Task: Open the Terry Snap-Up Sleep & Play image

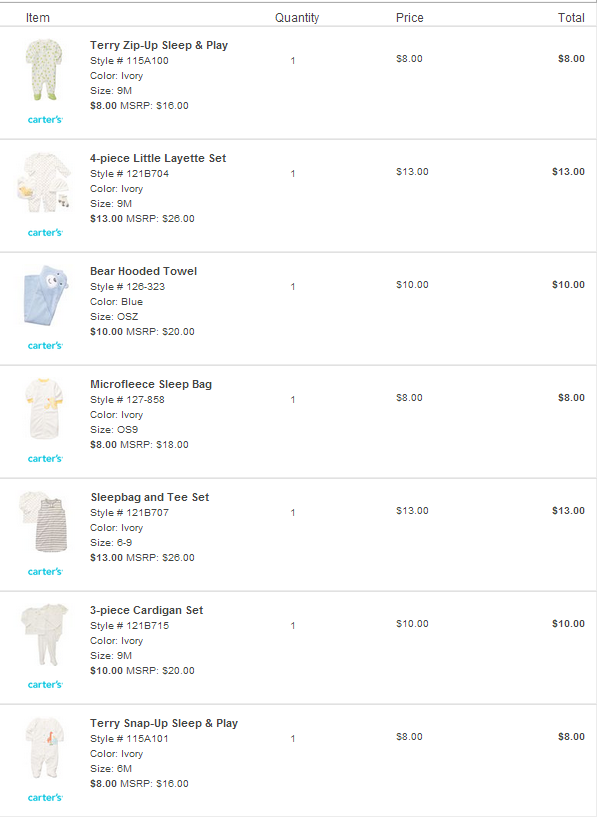Action: tap(44, 747)
